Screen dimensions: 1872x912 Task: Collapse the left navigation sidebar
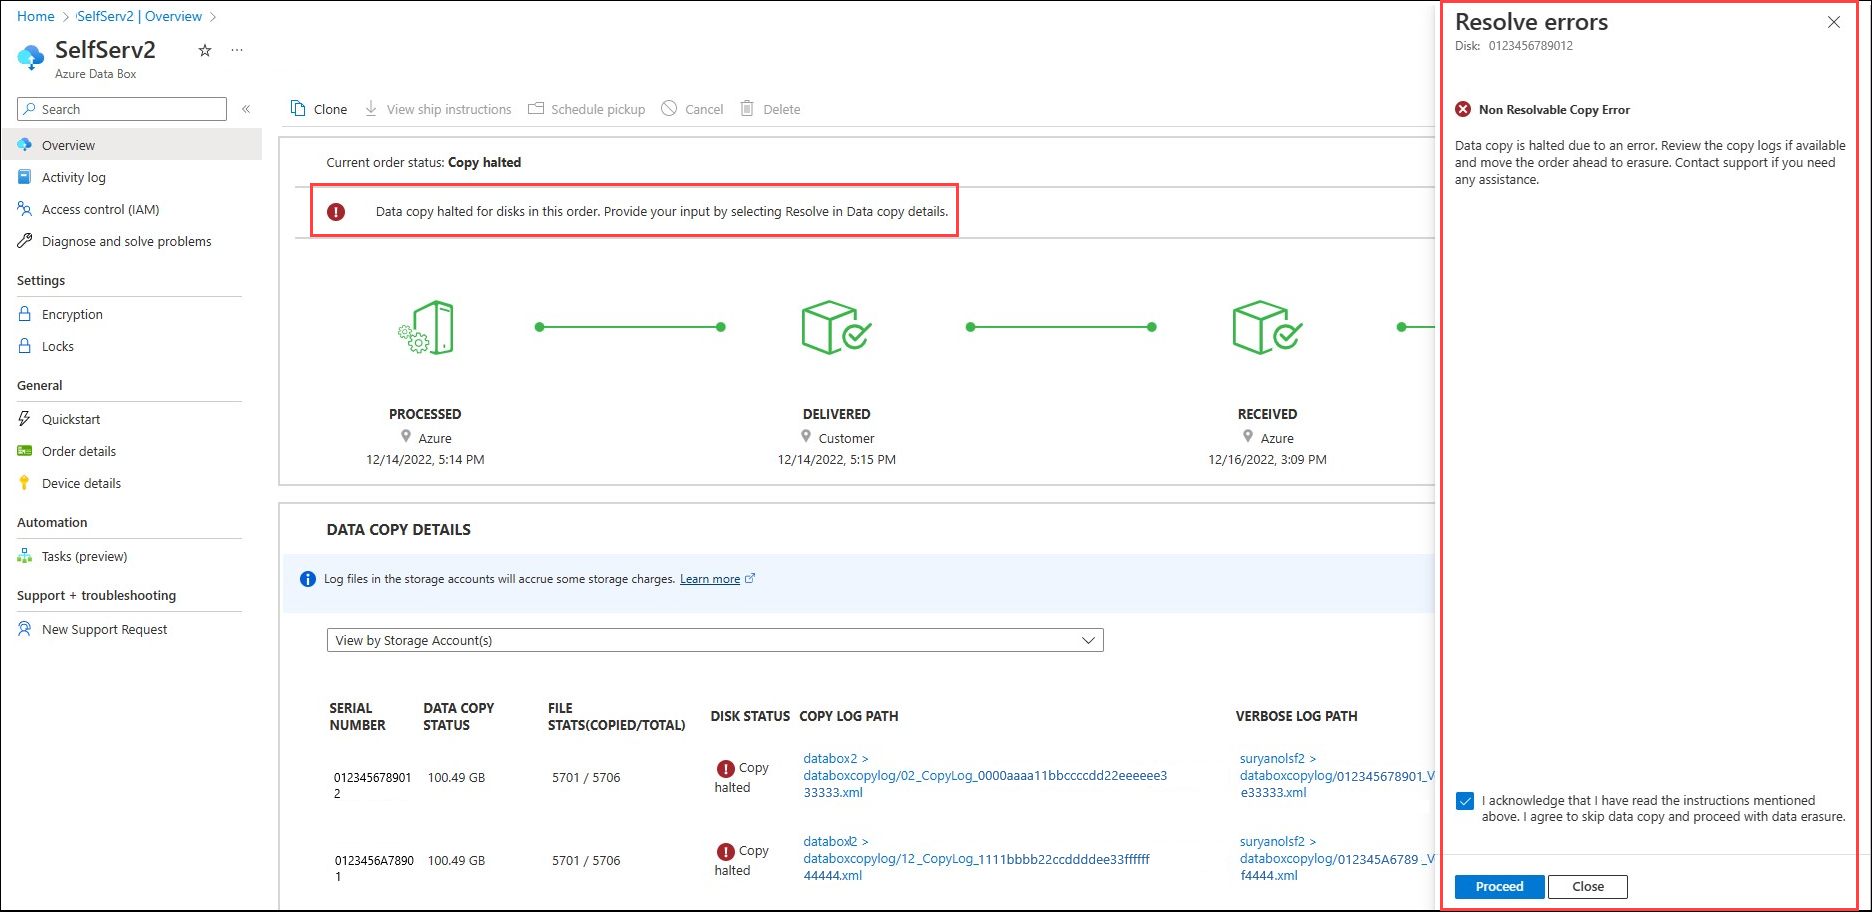pyautogui.click(x=246, y=109)
